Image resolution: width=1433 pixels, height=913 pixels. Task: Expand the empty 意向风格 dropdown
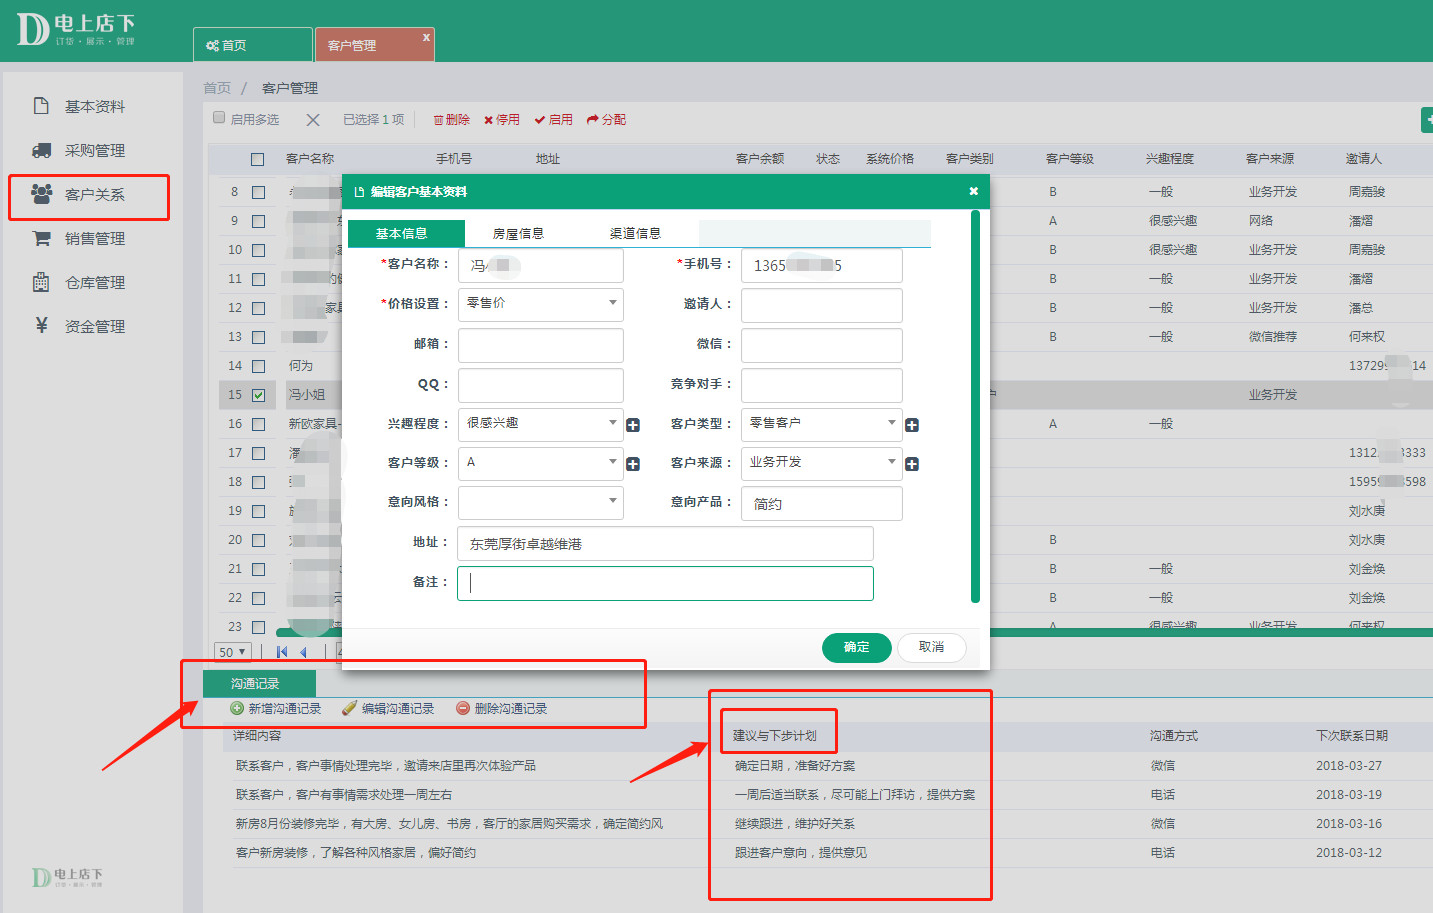pyautogui.click(x=541, y=502)
